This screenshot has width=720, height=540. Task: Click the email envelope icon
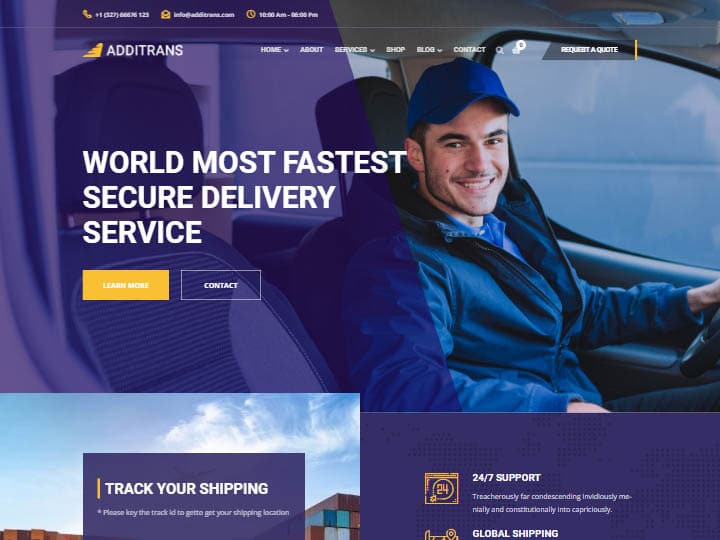(166, 14)
